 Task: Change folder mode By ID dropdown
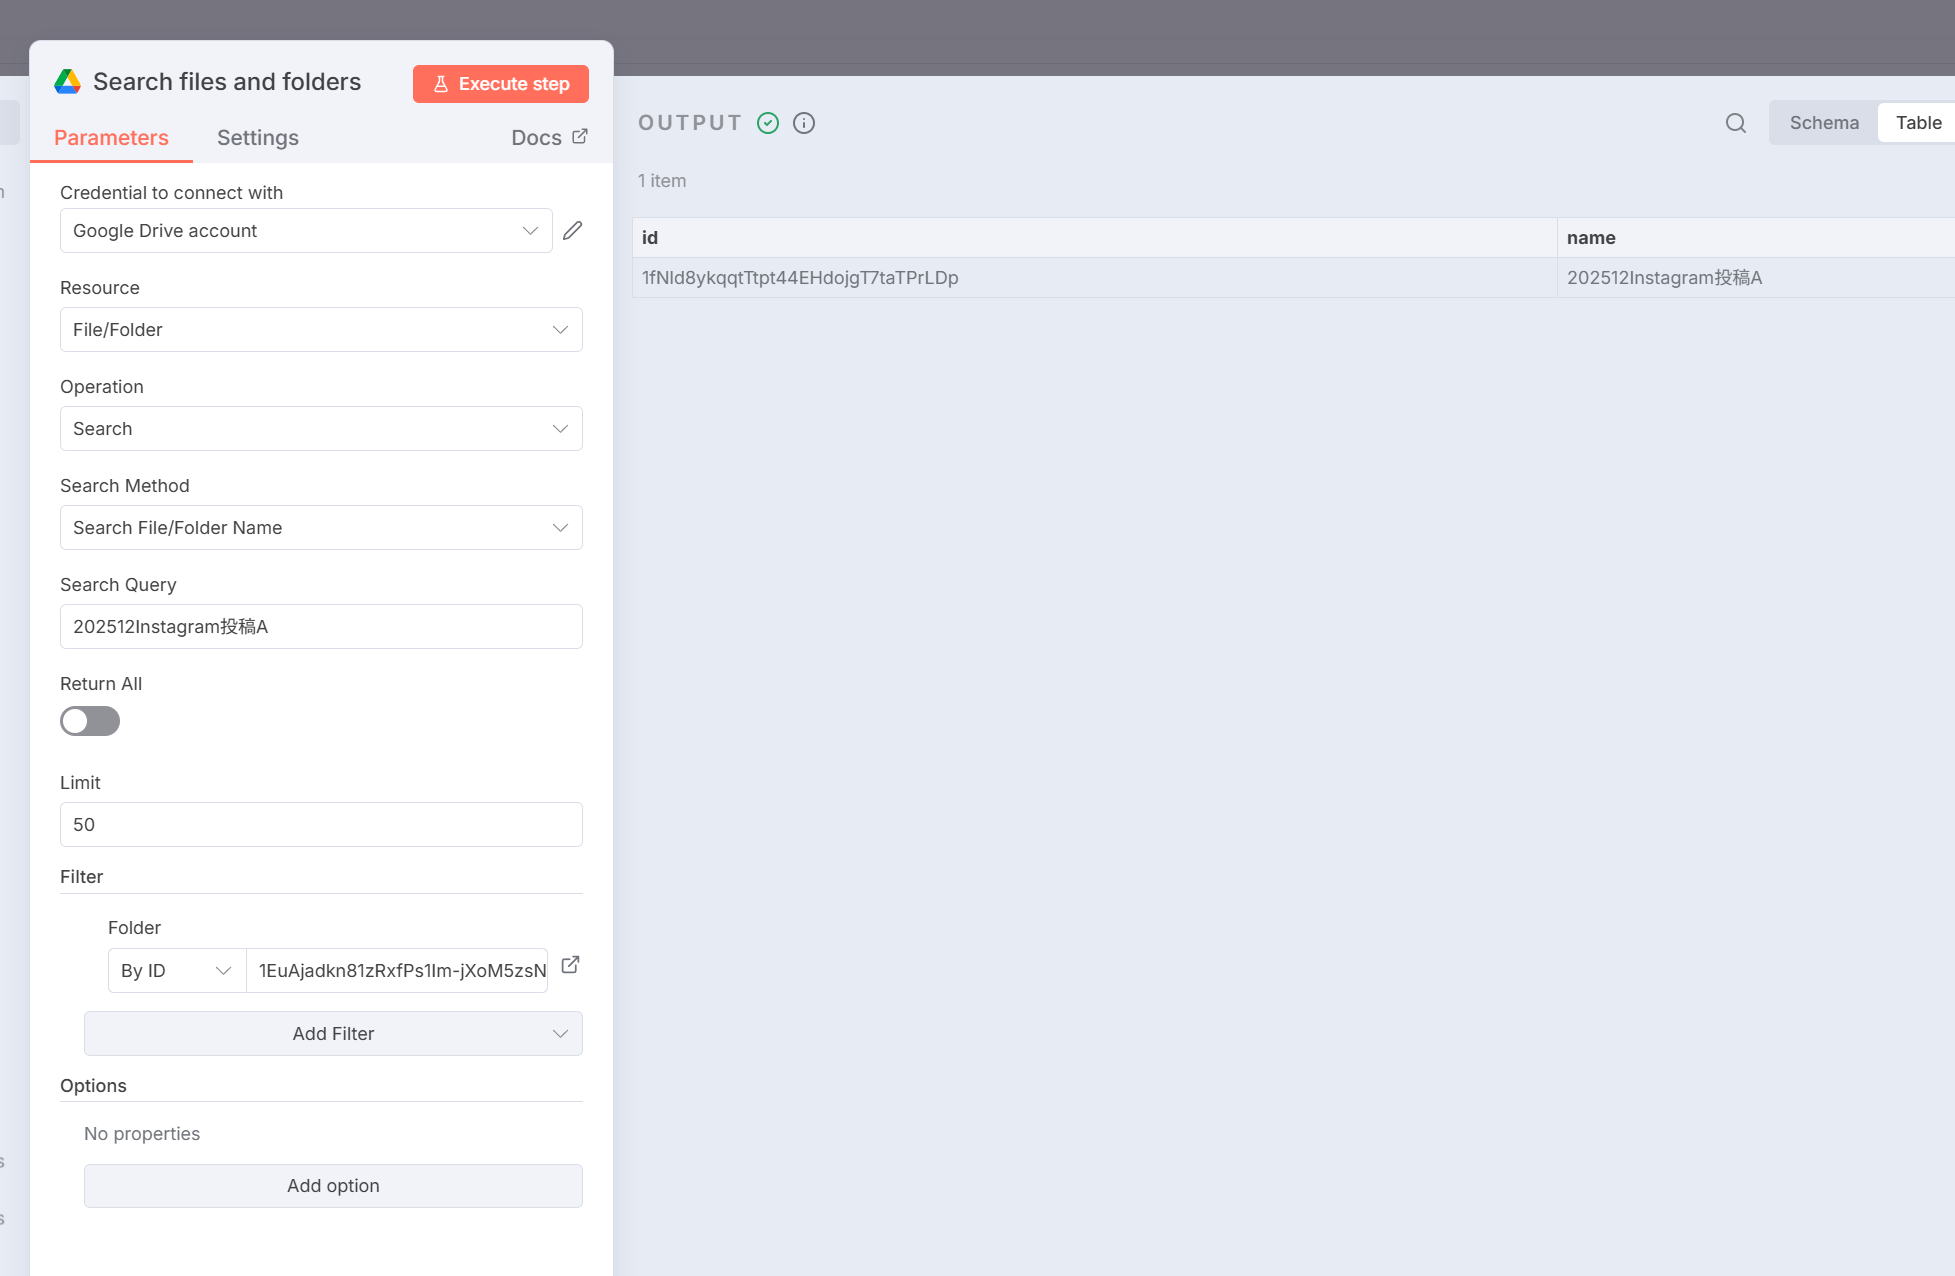[176, 971]
